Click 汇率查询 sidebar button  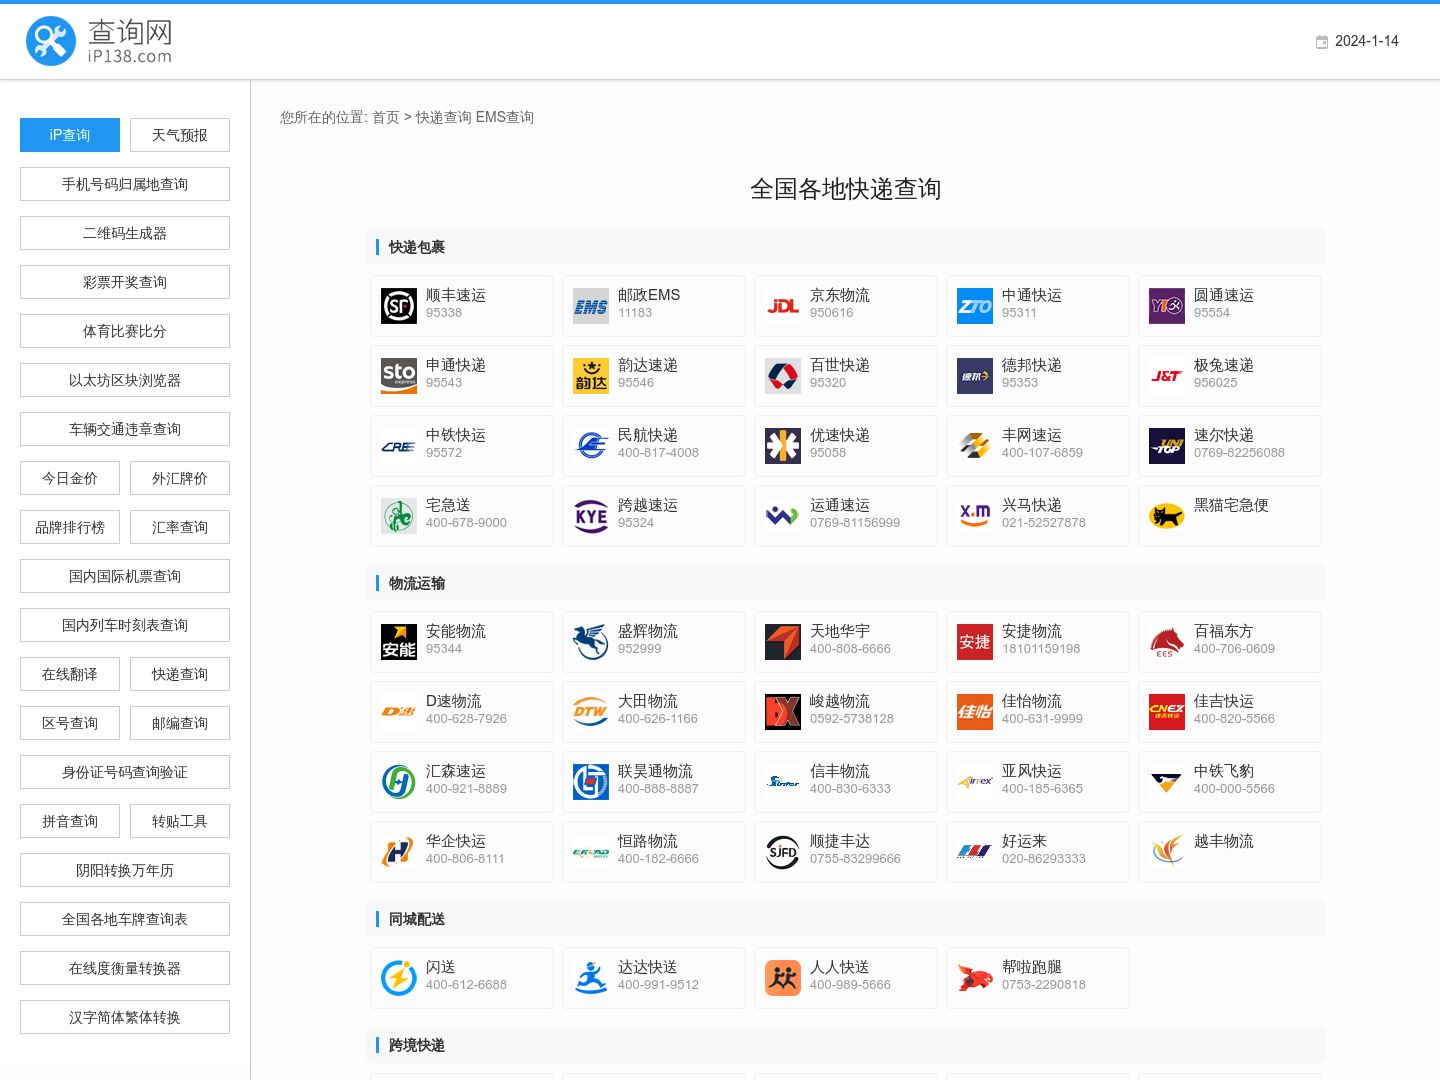[x=180, y=527]
